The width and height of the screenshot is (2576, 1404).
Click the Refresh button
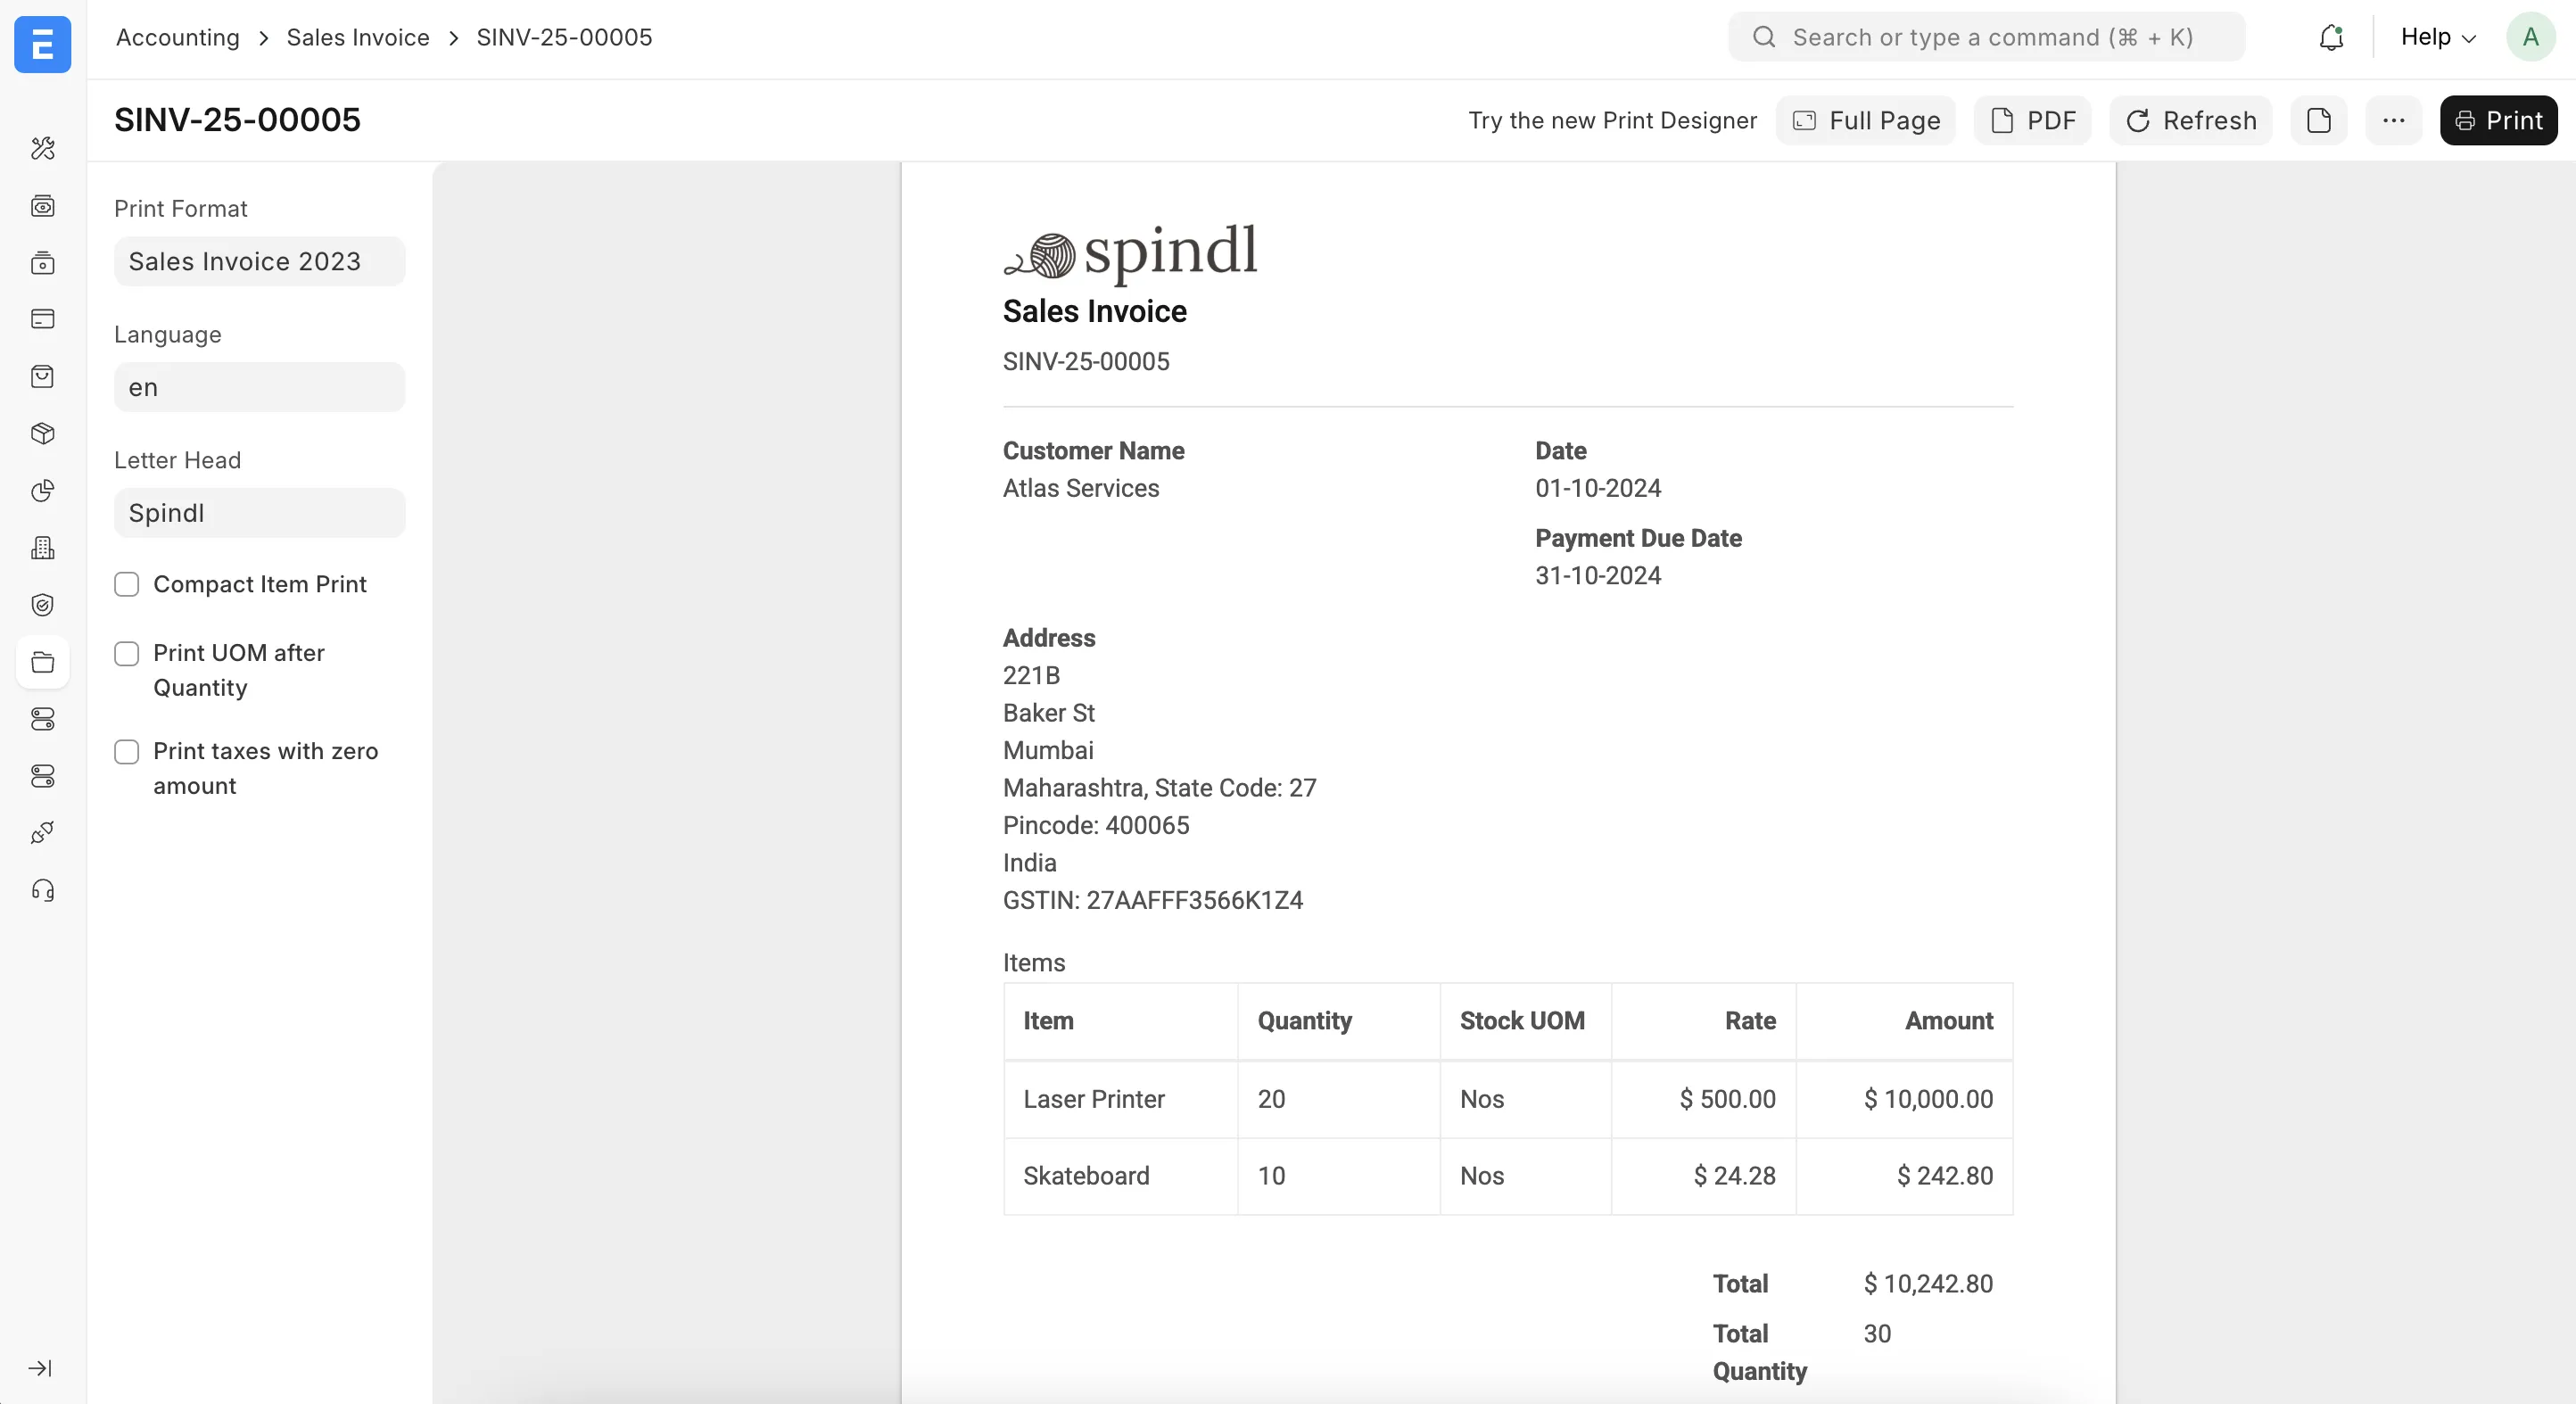(2190, 120)
